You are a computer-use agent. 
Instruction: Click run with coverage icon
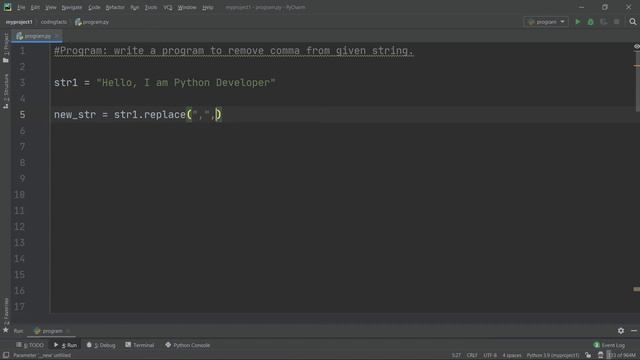(x=604, y=22)
